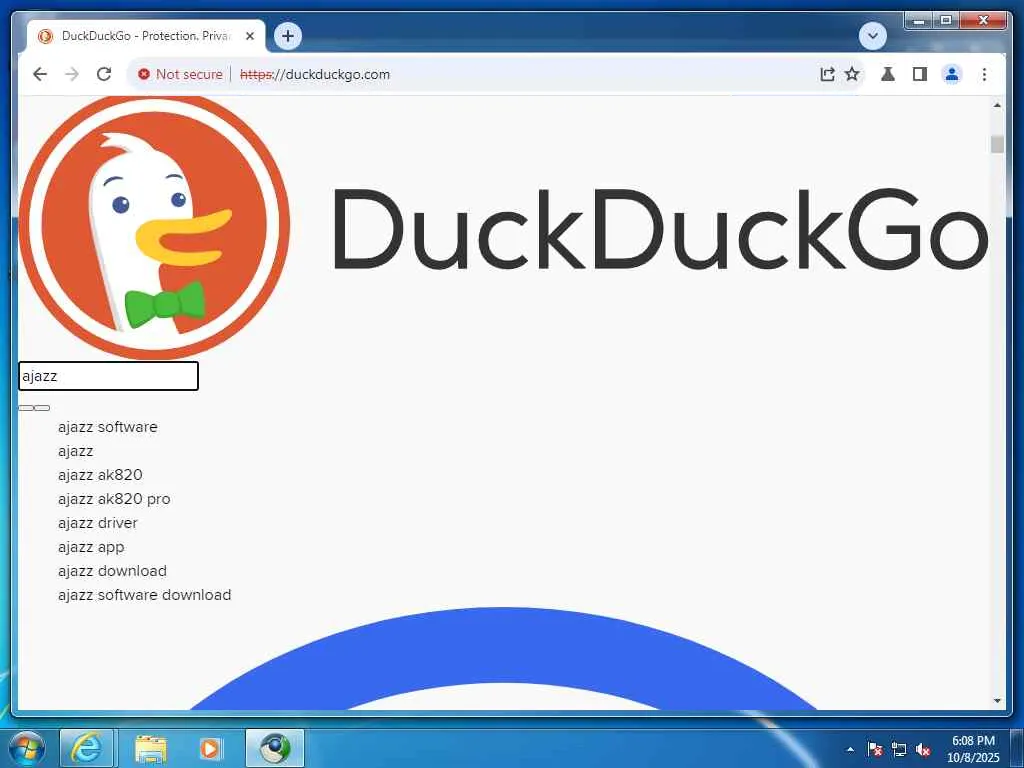Open the Windows Start menu
1024x768 pixels.
[x=27, y=748]
